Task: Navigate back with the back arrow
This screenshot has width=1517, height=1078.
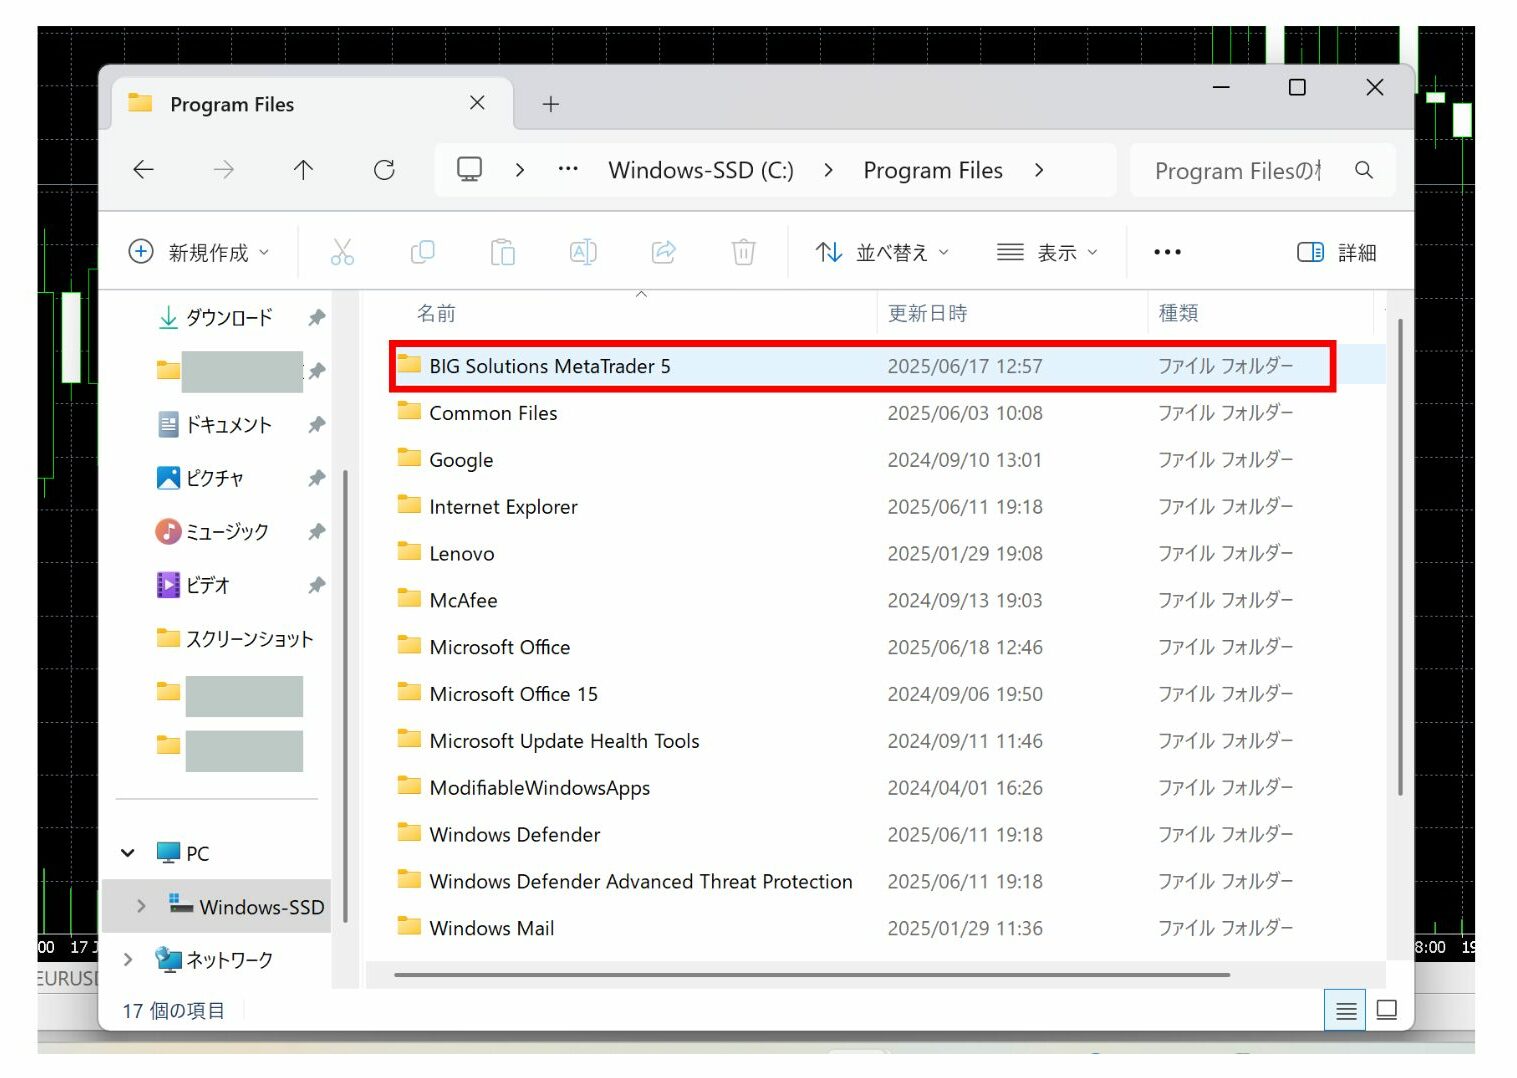Action: [x=144, y=170]
